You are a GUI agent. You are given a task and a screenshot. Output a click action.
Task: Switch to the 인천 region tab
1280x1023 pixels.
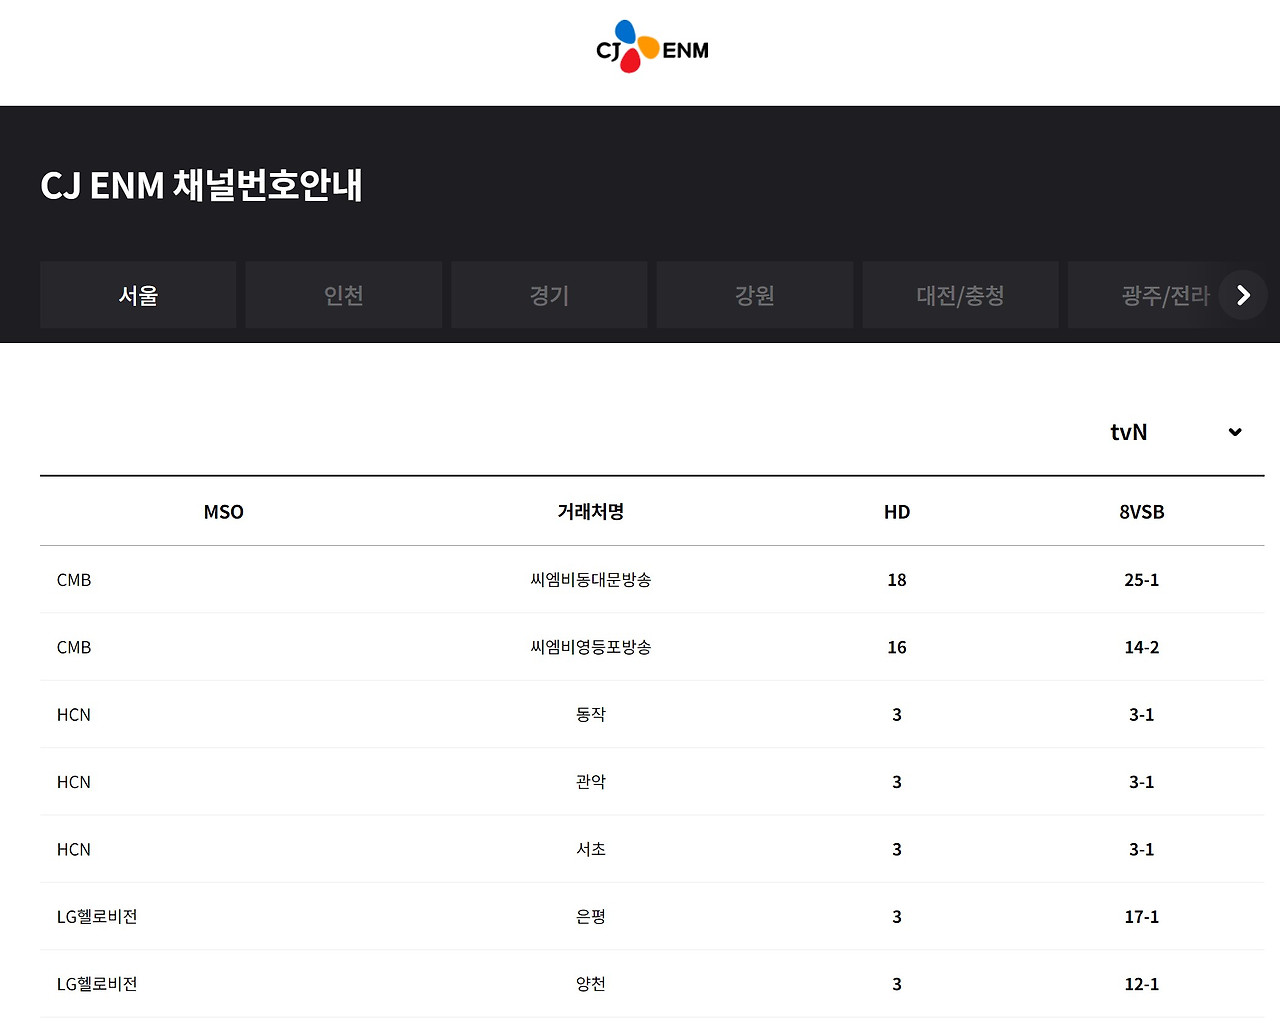pyautogui.click(x=343, y=295)
